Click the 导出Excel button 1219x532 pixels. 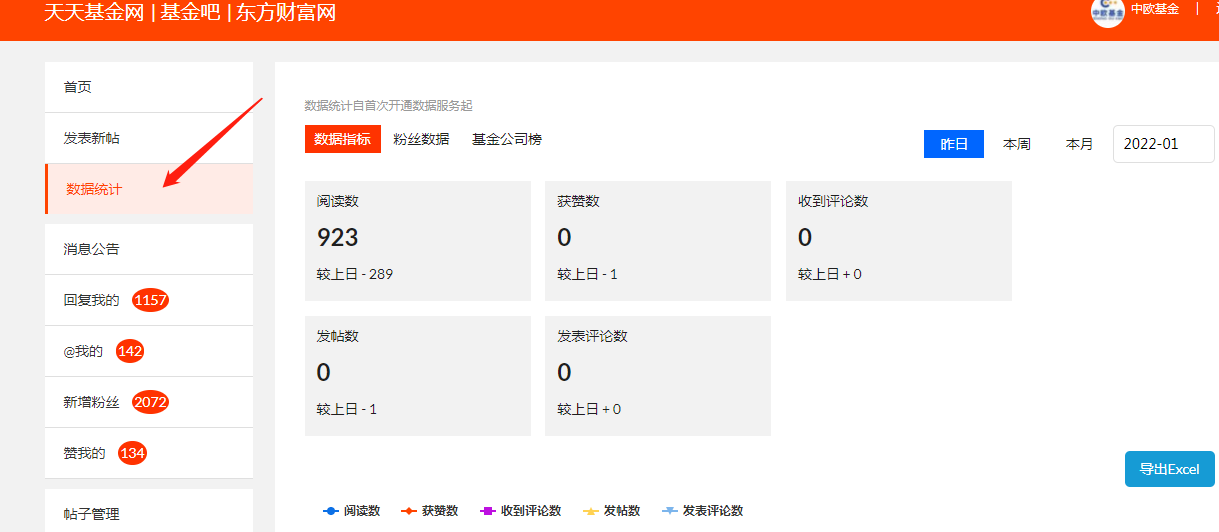[1170, 469]
